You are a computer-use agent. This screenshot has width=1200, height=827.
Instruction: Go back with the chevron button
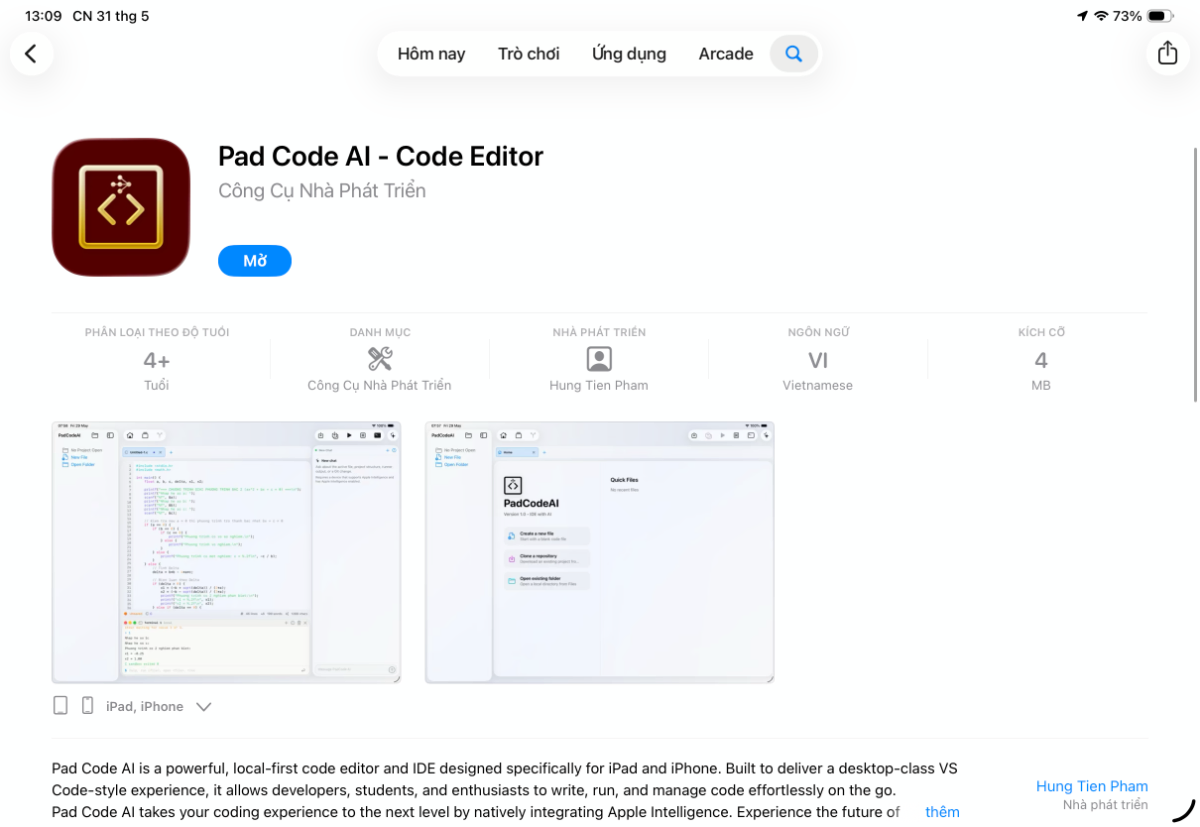tap(31, 54)
